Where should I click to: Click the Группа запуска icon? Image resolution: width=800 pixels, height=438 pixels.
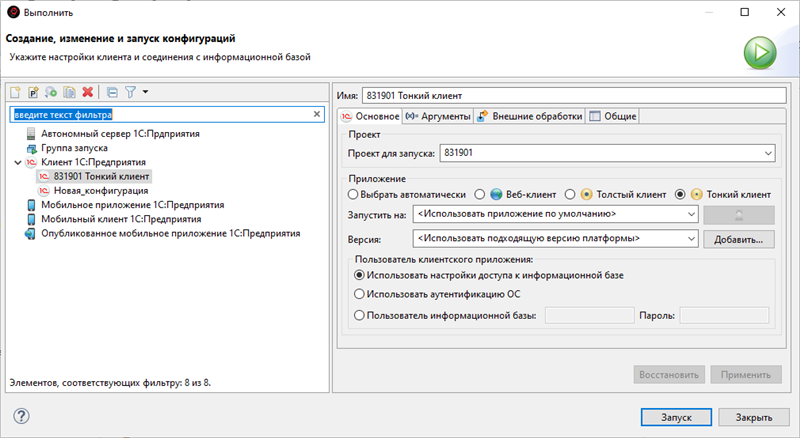tap(31, 148)
